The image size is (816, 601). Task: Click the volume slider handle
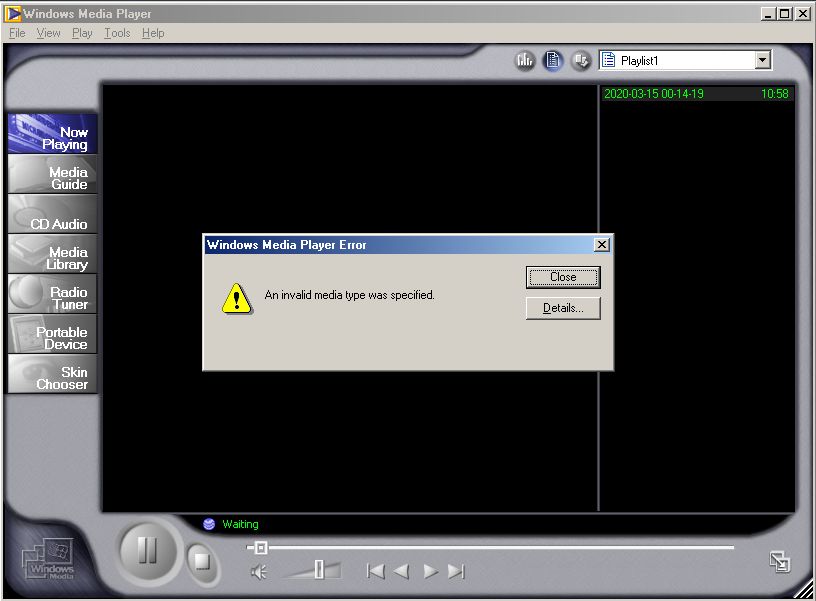(319, 570)
